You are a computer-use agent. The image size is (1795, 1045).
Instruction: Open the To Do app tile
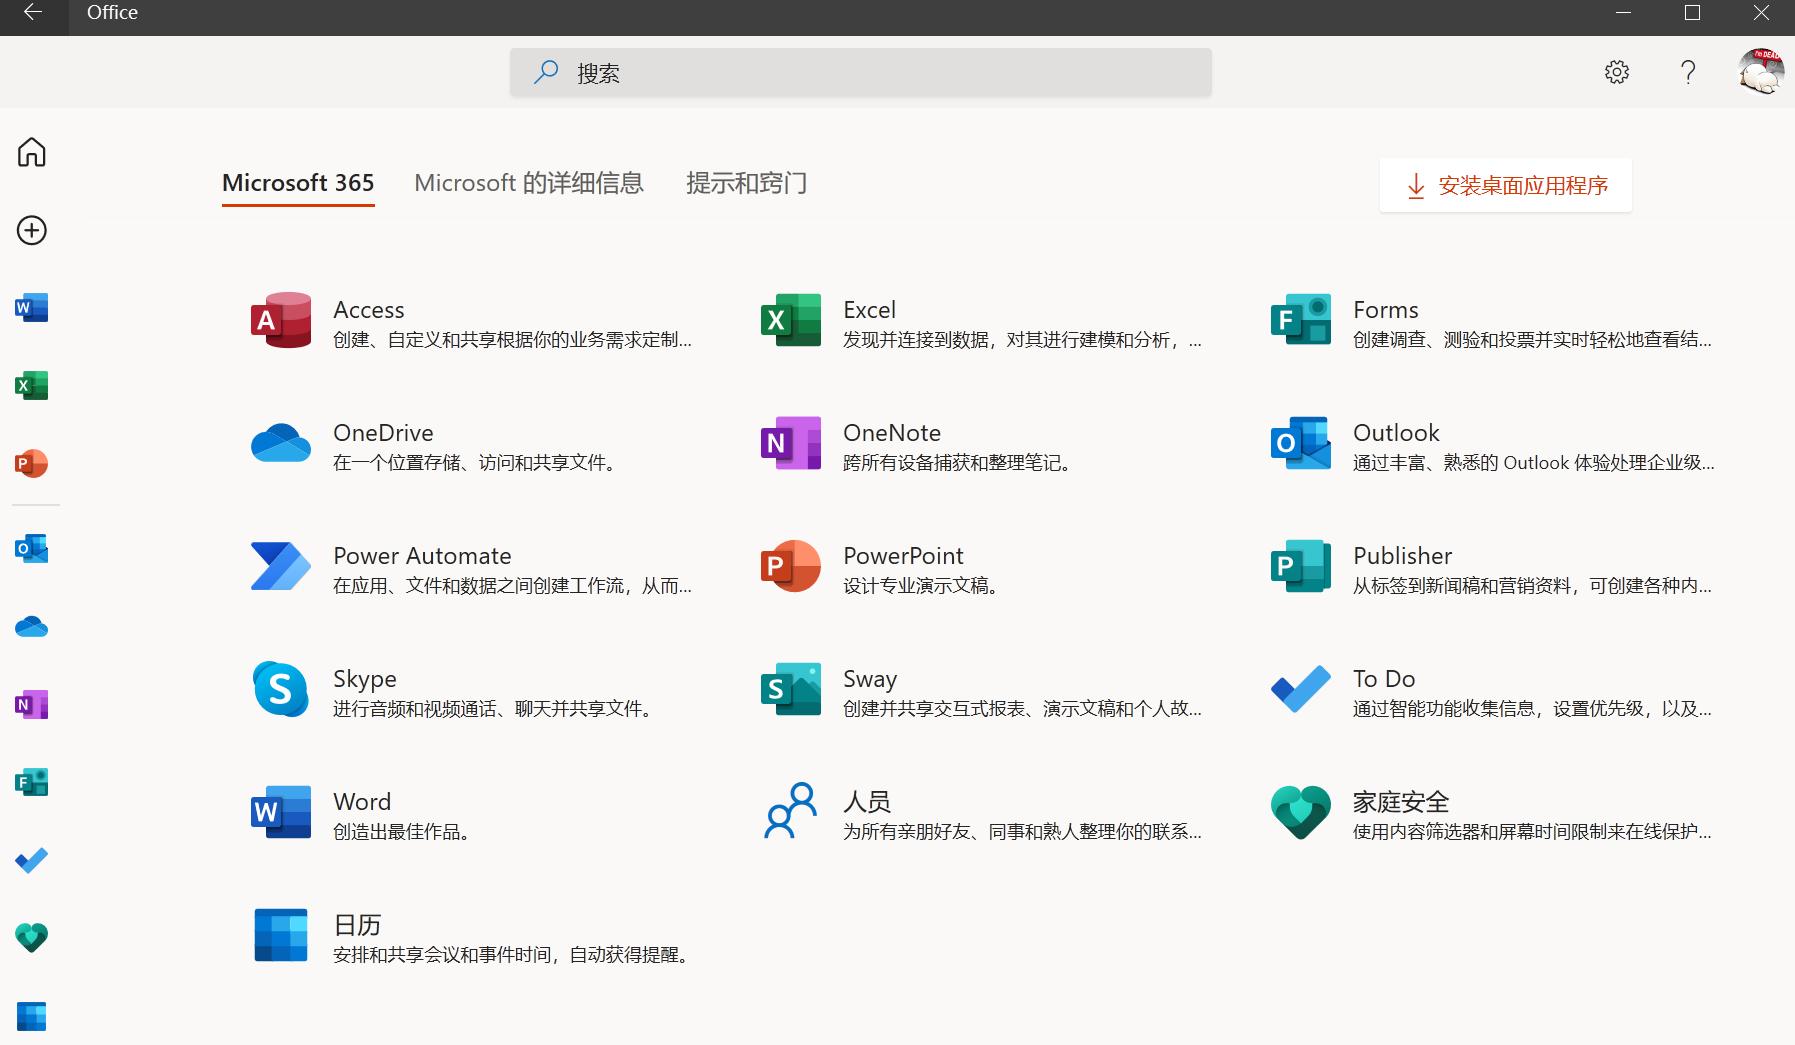click(x=1490, y=691)
